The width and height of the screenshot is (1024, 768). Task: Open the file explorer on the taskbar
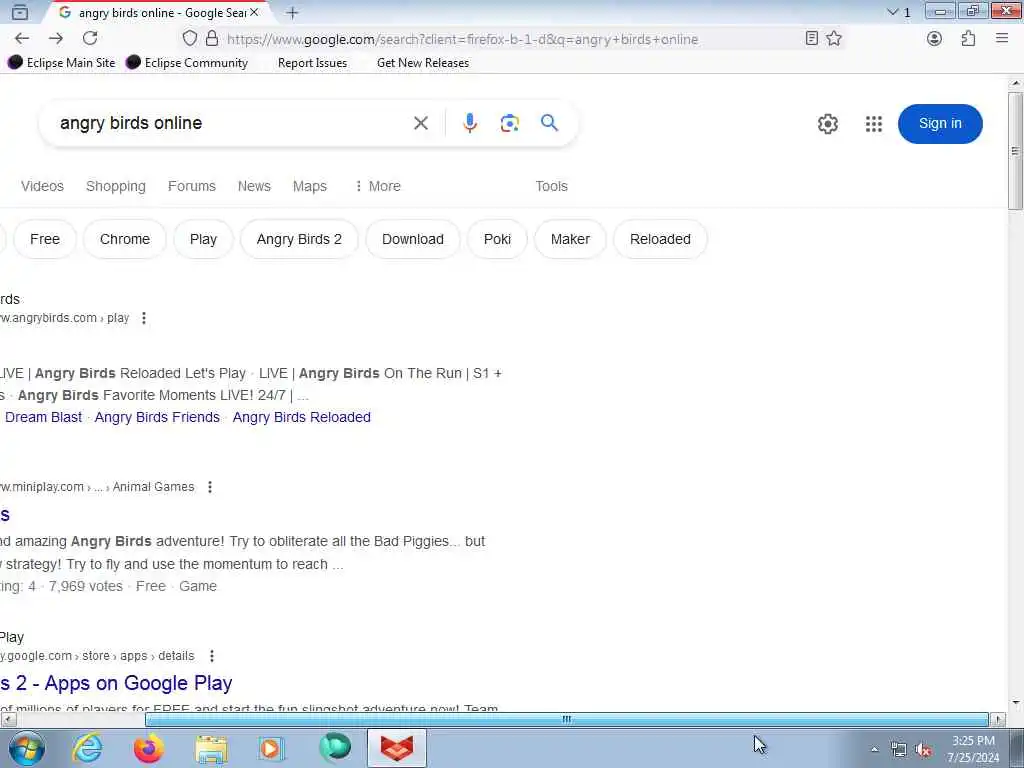pyautogui.click(x=211, y=748)
